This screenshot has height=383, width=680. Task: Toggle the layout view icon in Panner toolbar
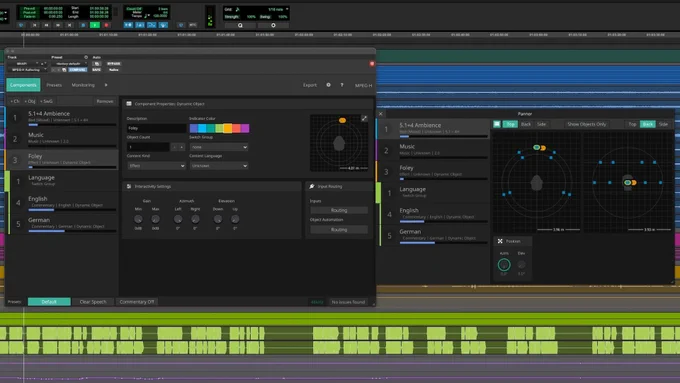tap(497, 124)
